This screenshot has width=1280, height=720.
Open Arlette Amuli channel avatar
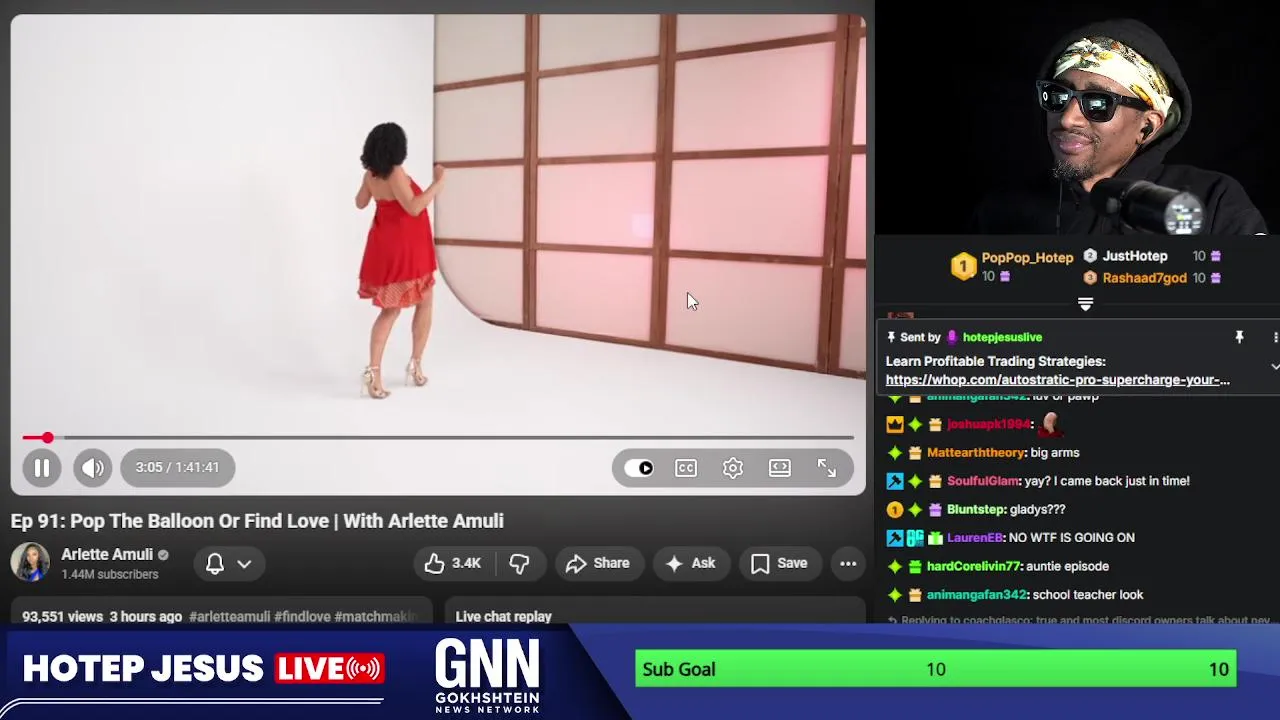coord(30,562)
